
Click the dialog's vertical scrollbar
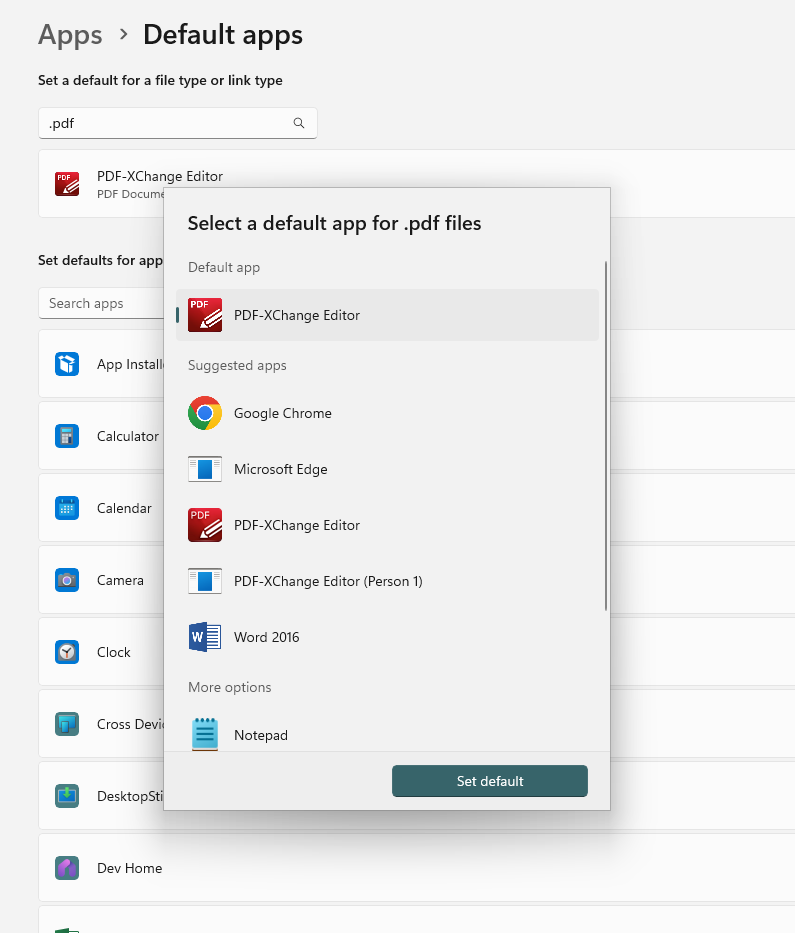[x=606, y=436]
